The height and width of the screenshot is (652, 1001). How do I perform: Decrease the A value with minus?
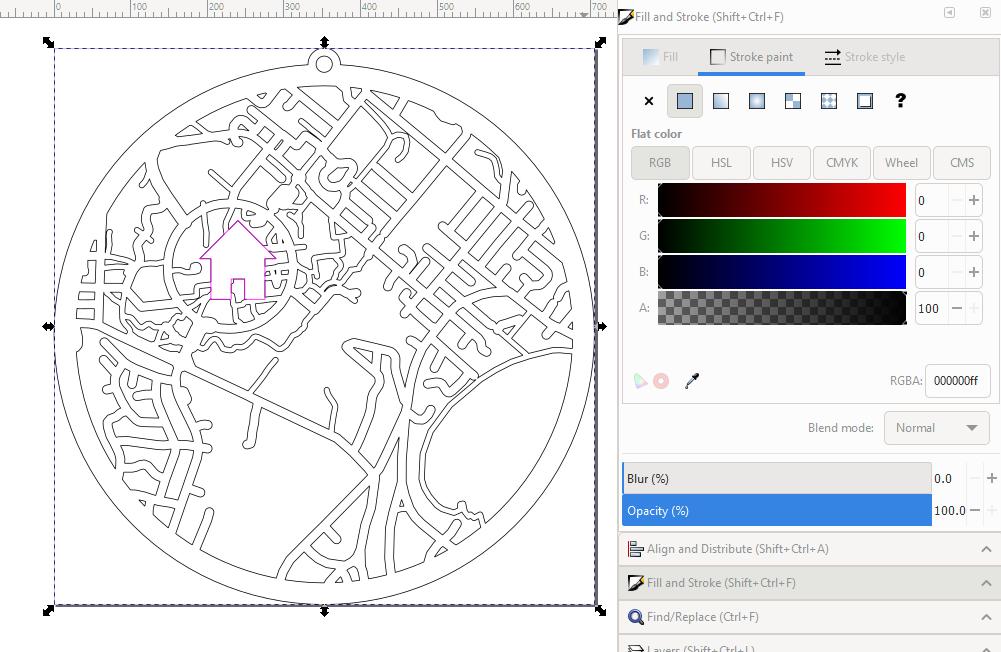pyautogui.click(x=956, y=308)
